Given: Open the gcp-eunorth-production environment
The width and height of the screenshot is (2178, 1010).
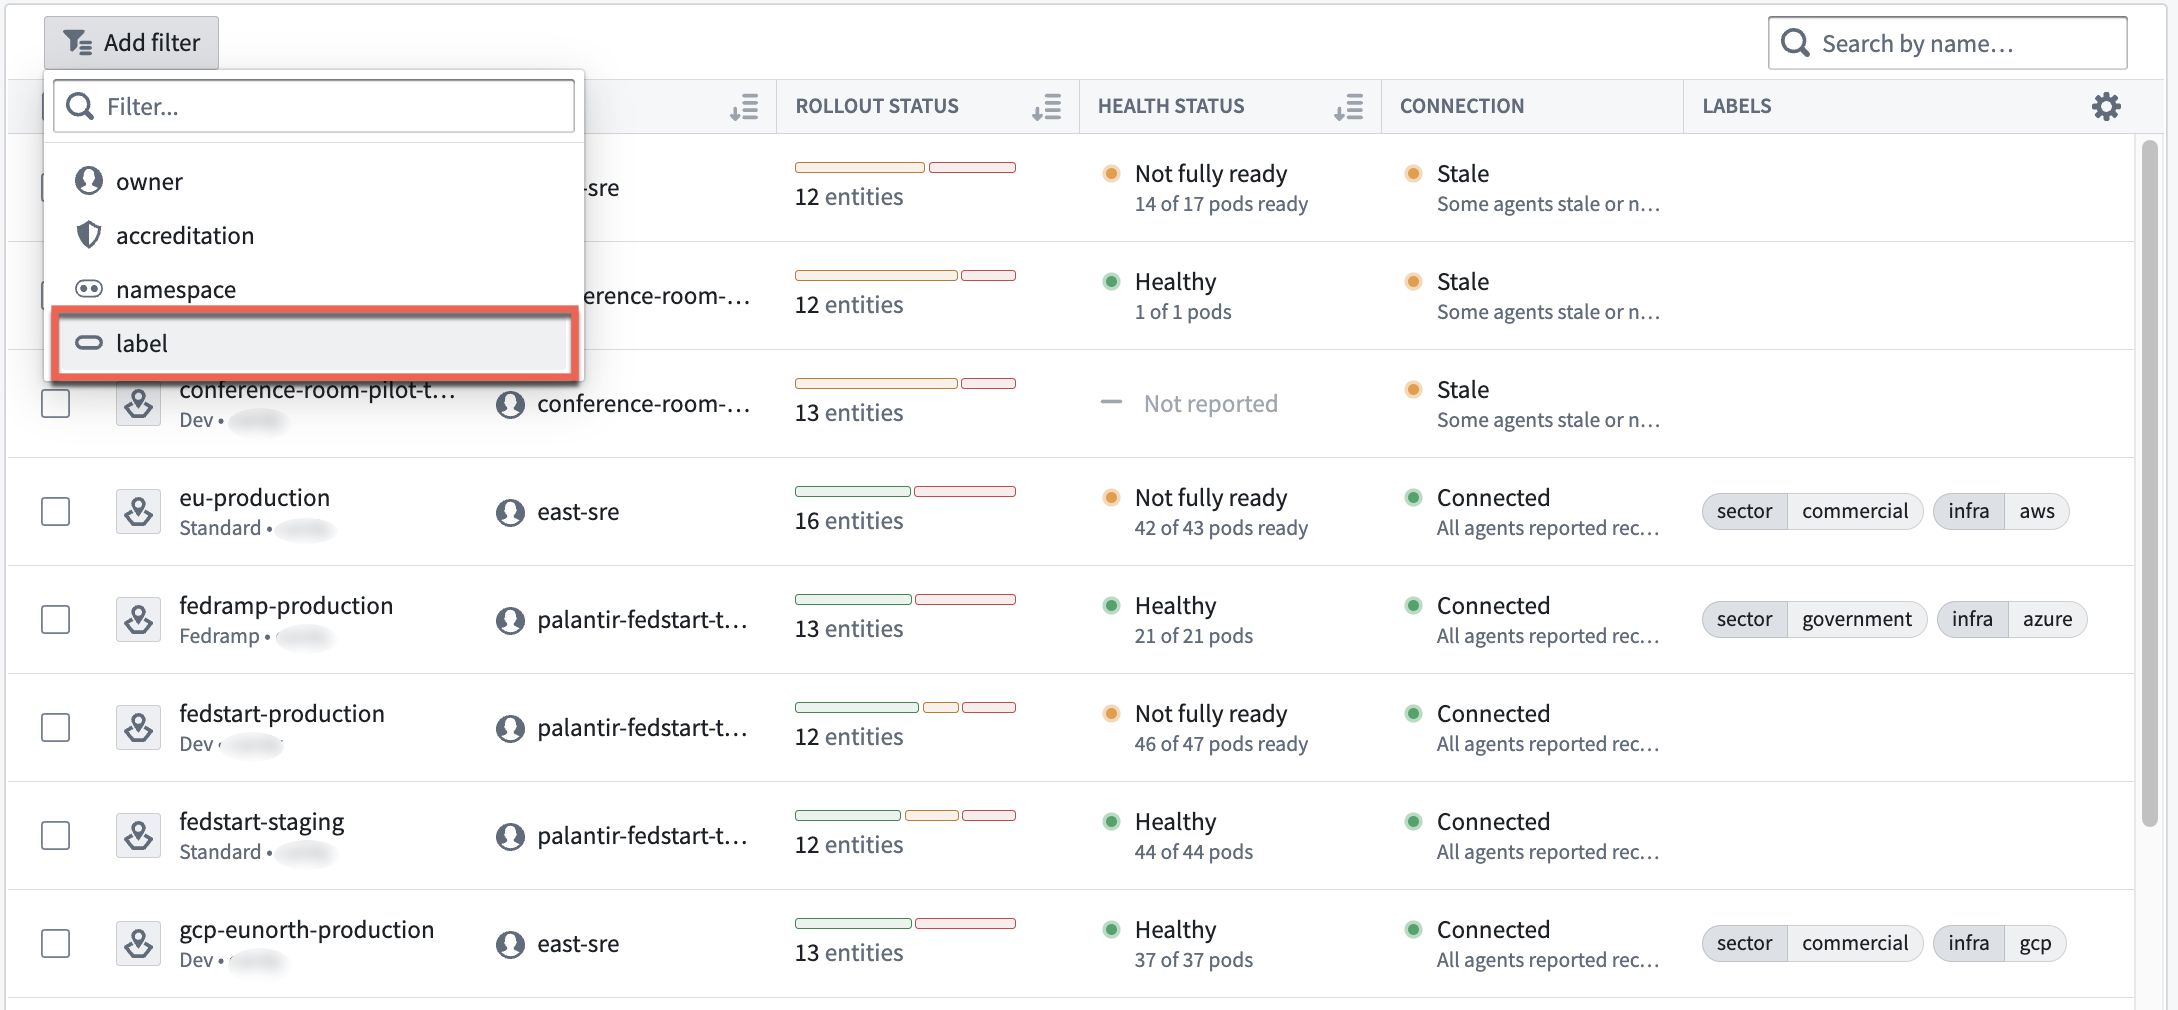Looking at the screenshot, I should (306, 930).
